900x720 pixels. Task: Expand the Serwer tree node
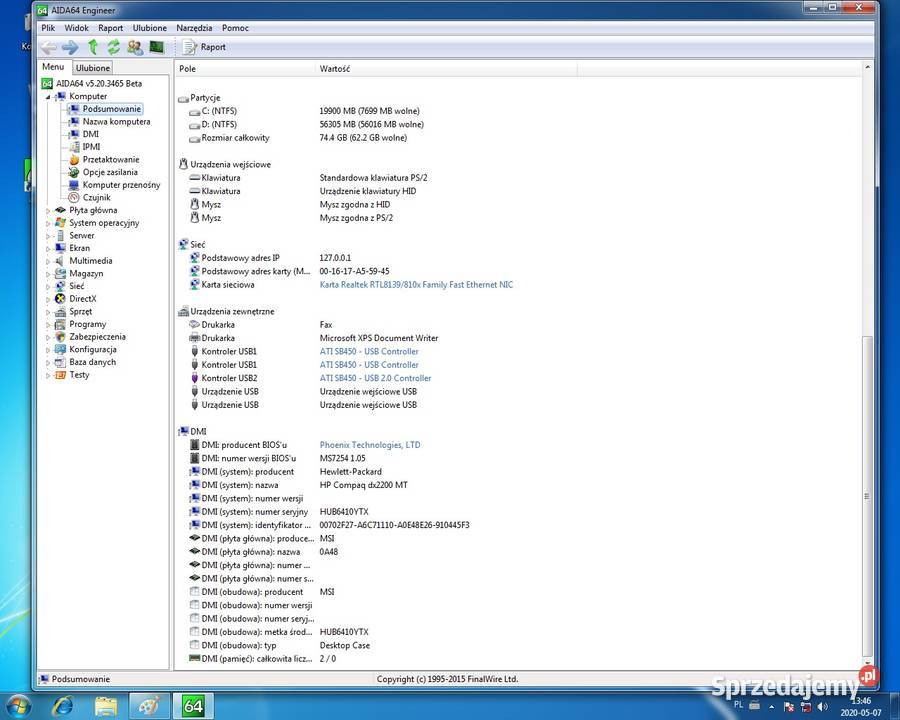[48, 236]
